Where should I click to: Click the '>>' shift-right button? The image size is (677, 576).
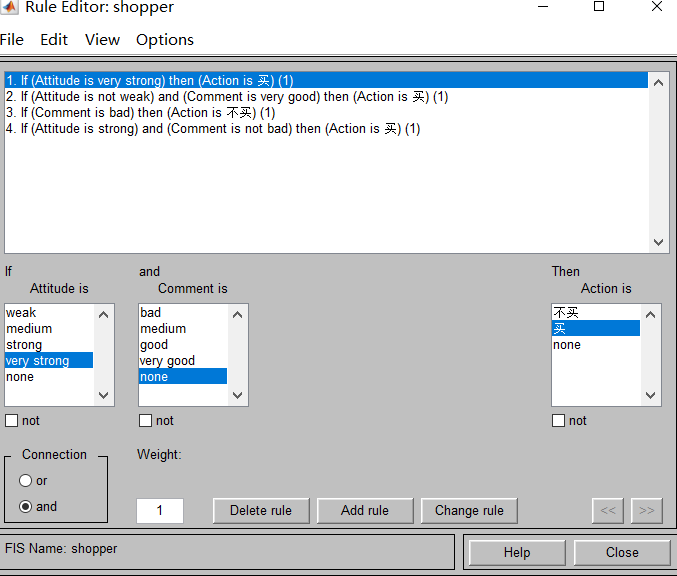(646, 511)
